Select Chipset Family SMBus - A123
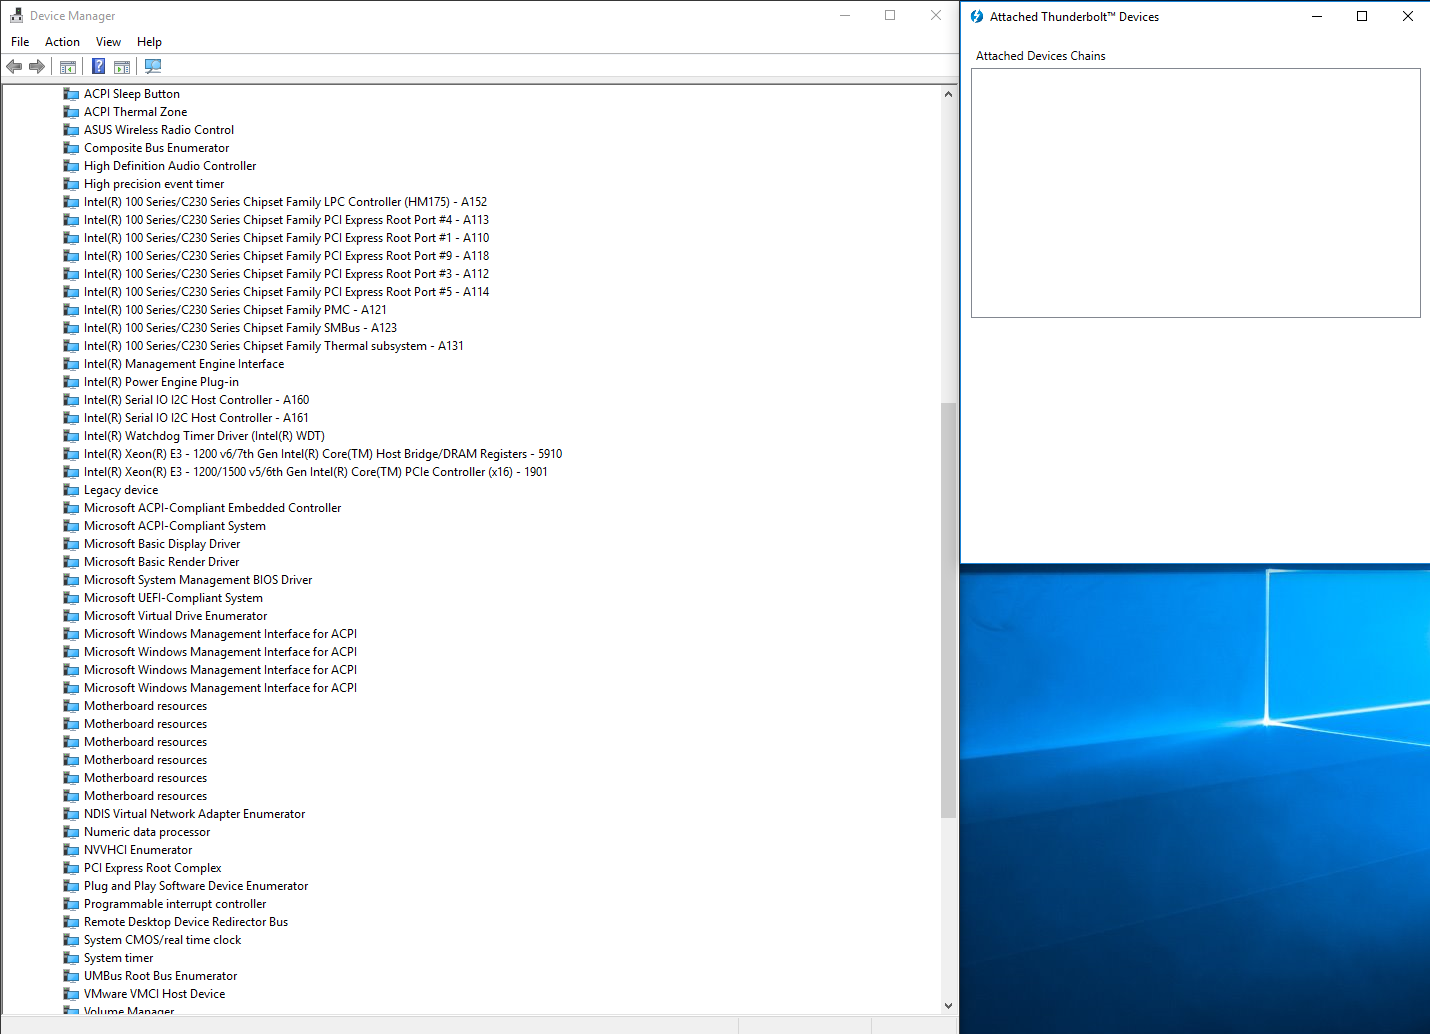Image resolution: width=1430 pixels, height=1034 pixels. click(240, 328)
